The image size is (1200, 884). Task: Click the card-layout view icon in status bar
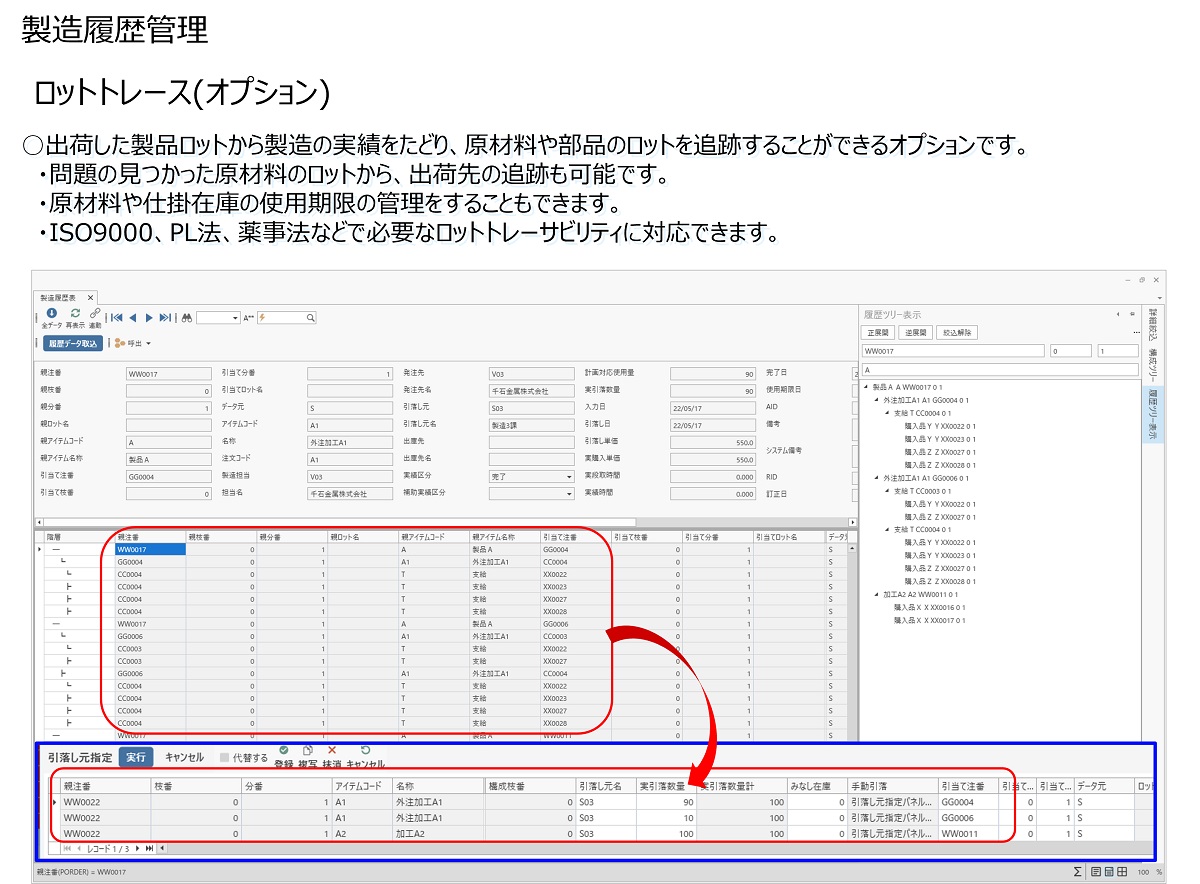(x=1110, y=872)
